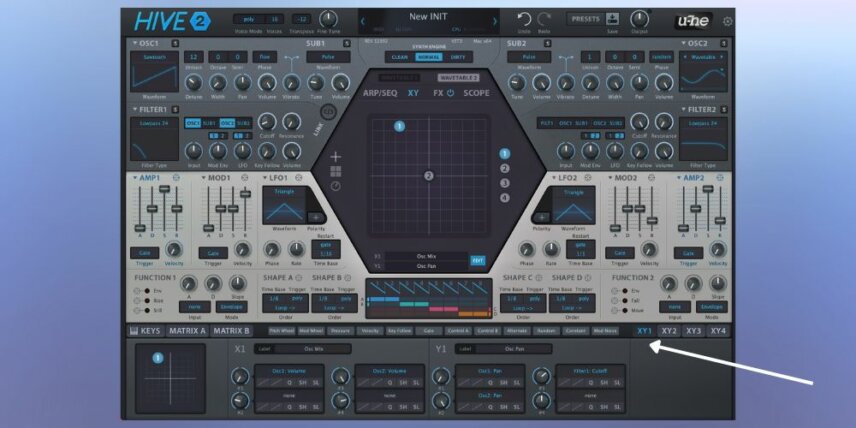This screenshot has height=428, width=856.
Task: Click the Save preset icon
Action: click(x=613, y=19)
